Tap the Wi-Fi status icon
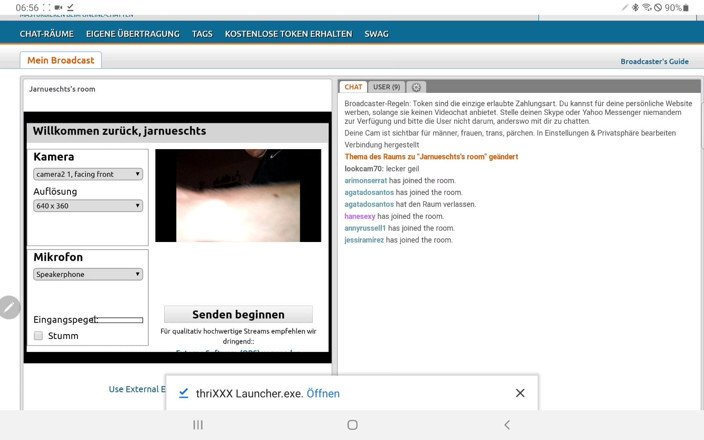 tap(647, 7)
